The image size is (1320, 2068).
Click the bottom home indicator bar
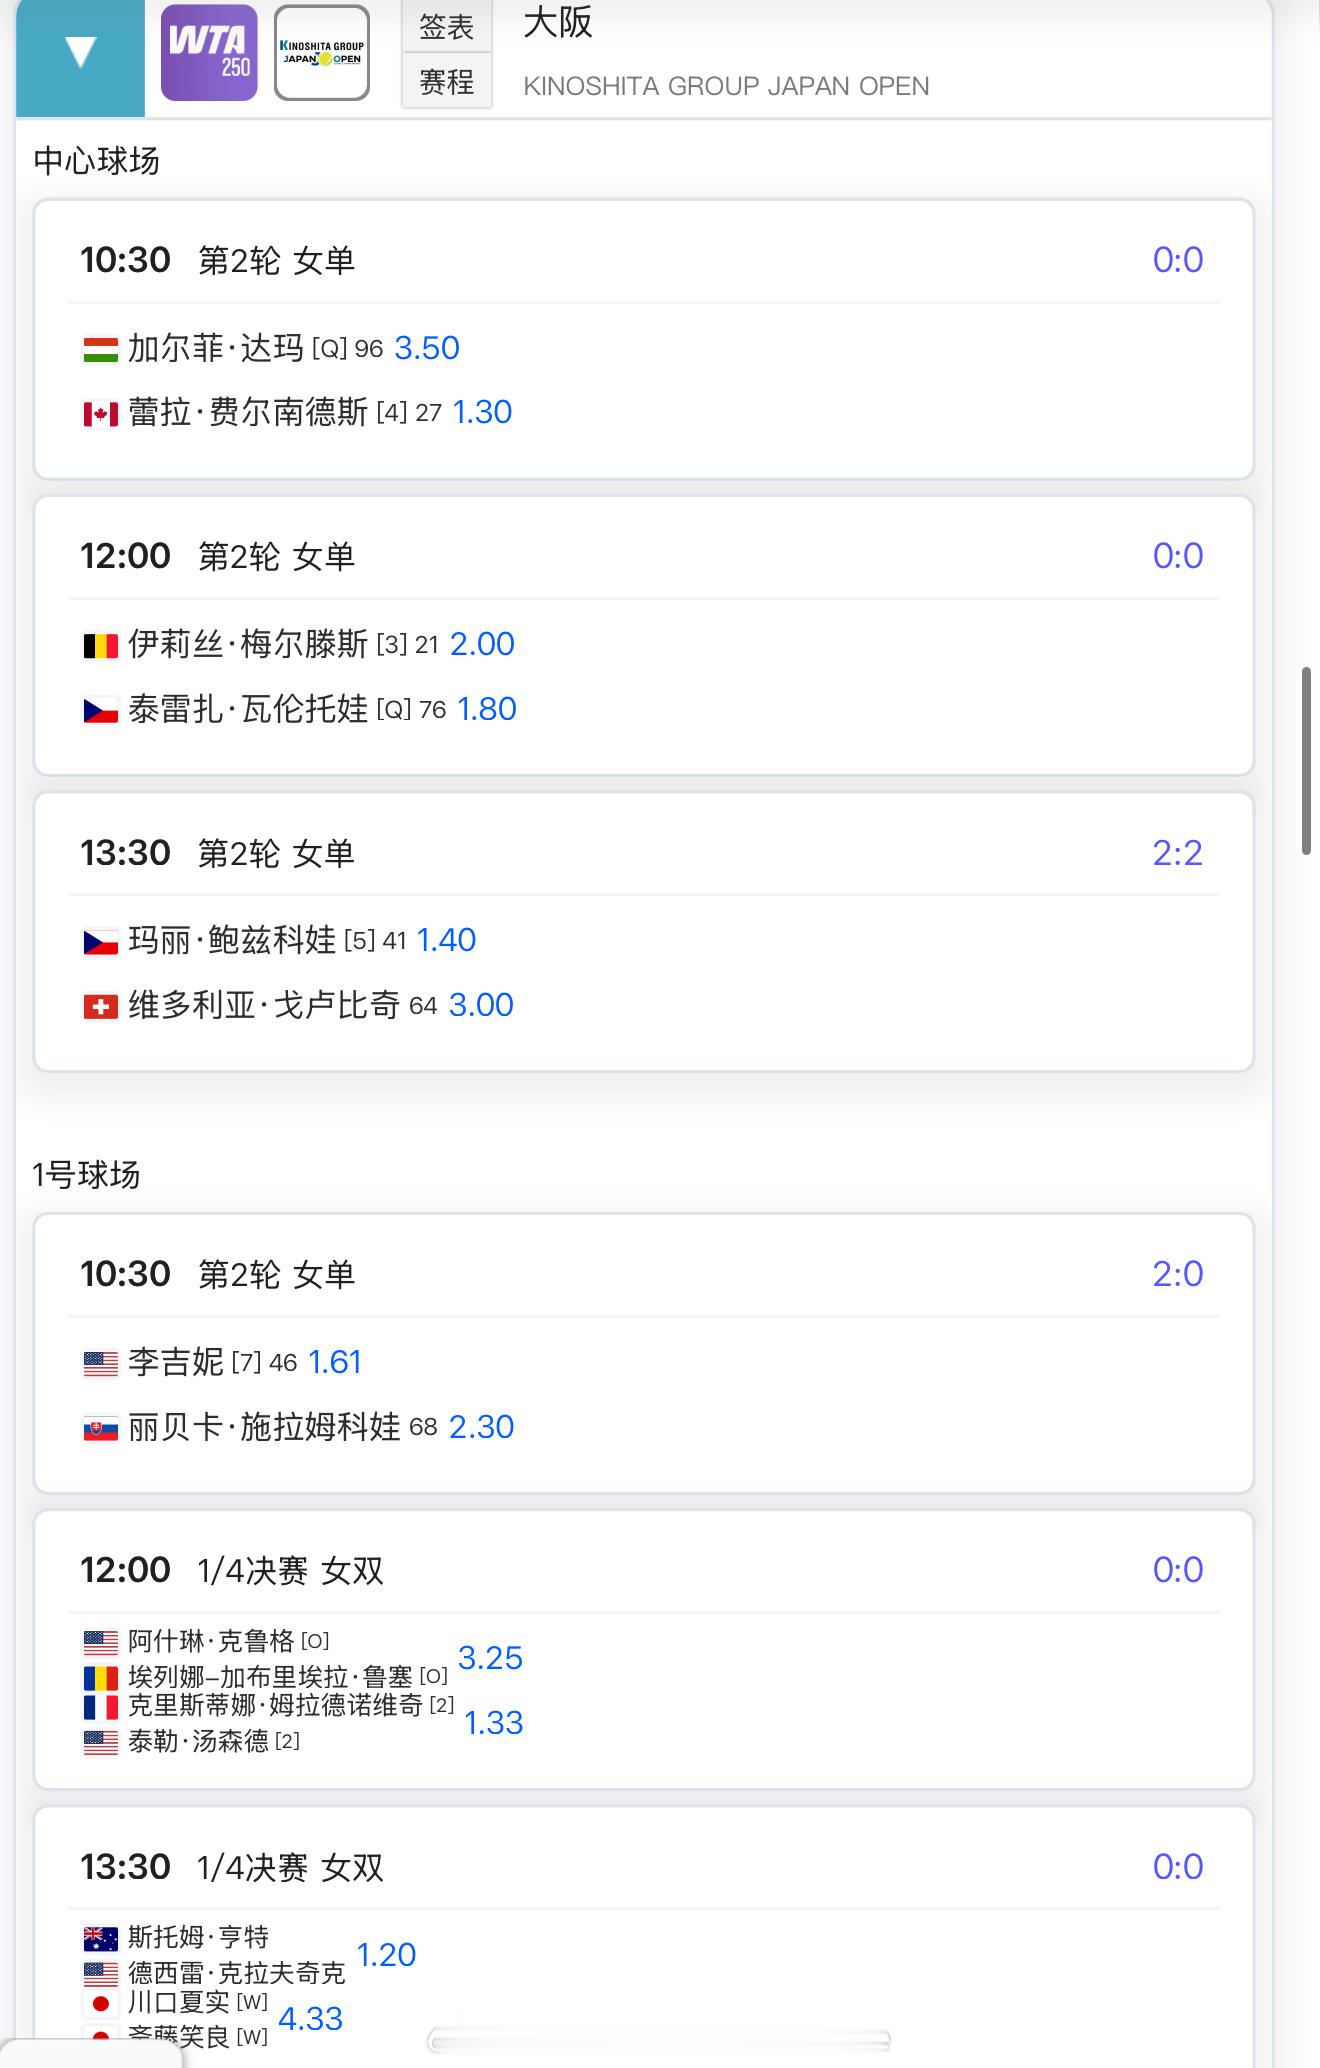660,2040
